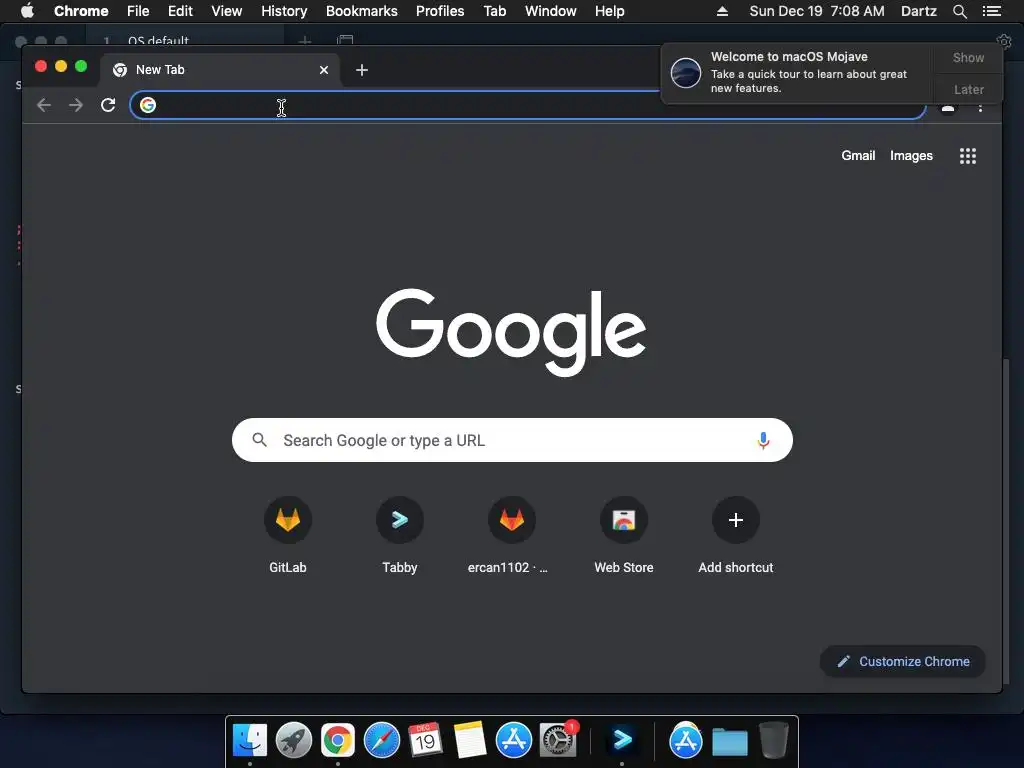Open the History menu
The height and width of the screenshot is (768, 1024).
point(284,11)
